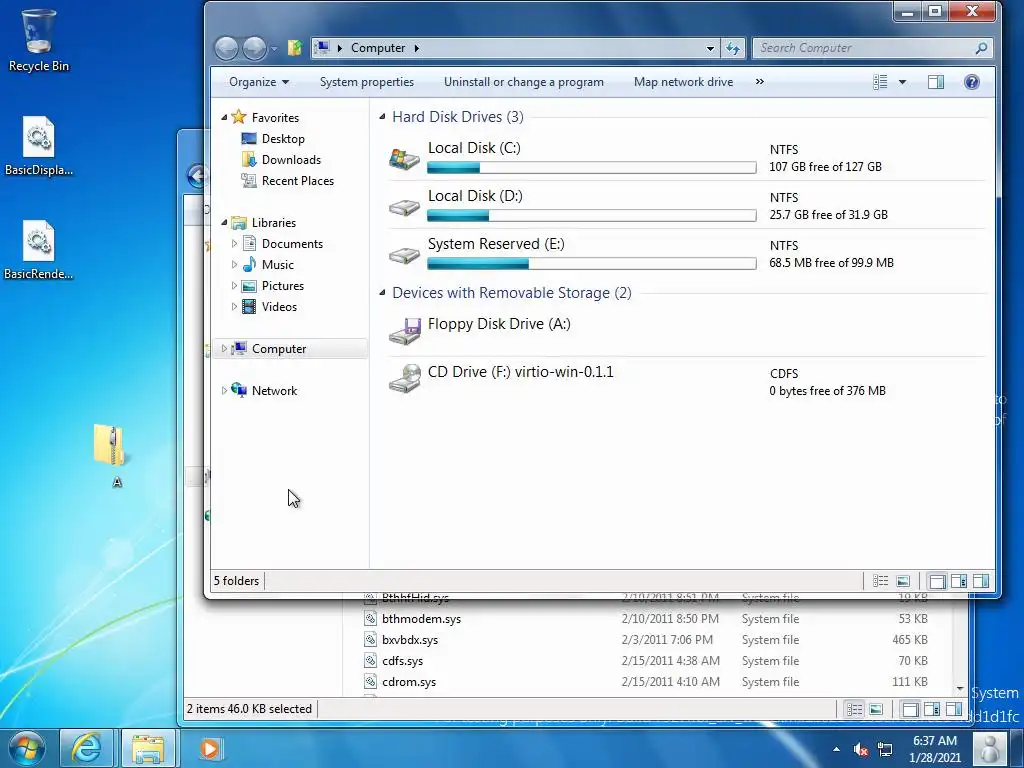Select the zipped folder named A

click(x=111, y=455)
